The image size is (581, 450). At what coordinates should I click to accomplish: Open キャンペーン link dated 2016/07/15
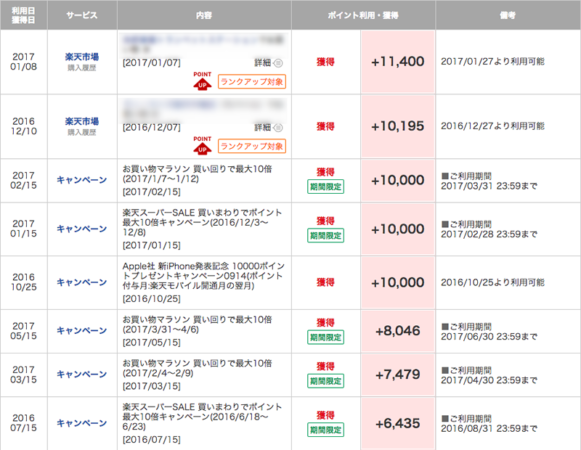coord(82,423)
